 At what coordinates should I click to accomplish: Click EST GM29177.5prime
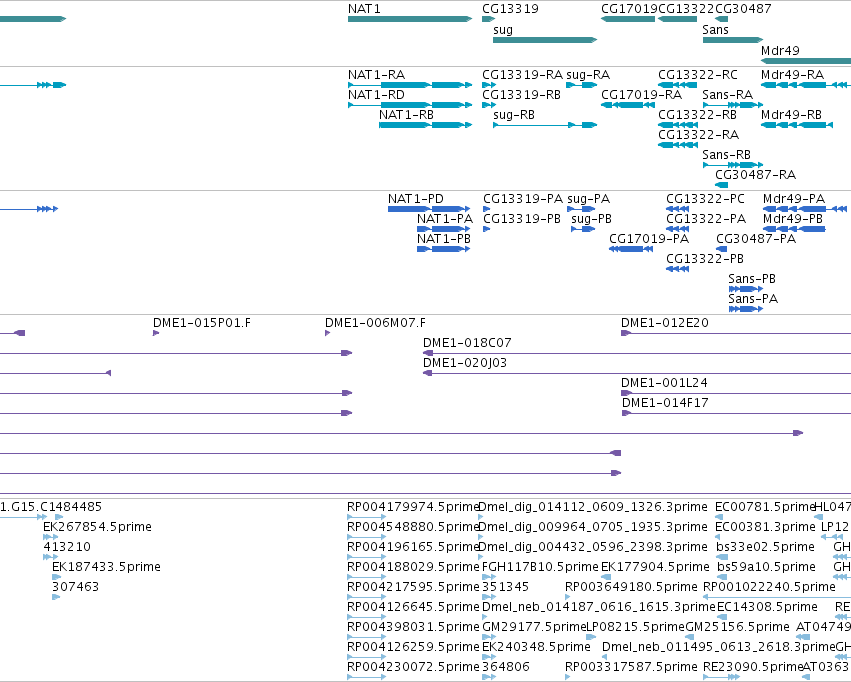pos(489,638)
